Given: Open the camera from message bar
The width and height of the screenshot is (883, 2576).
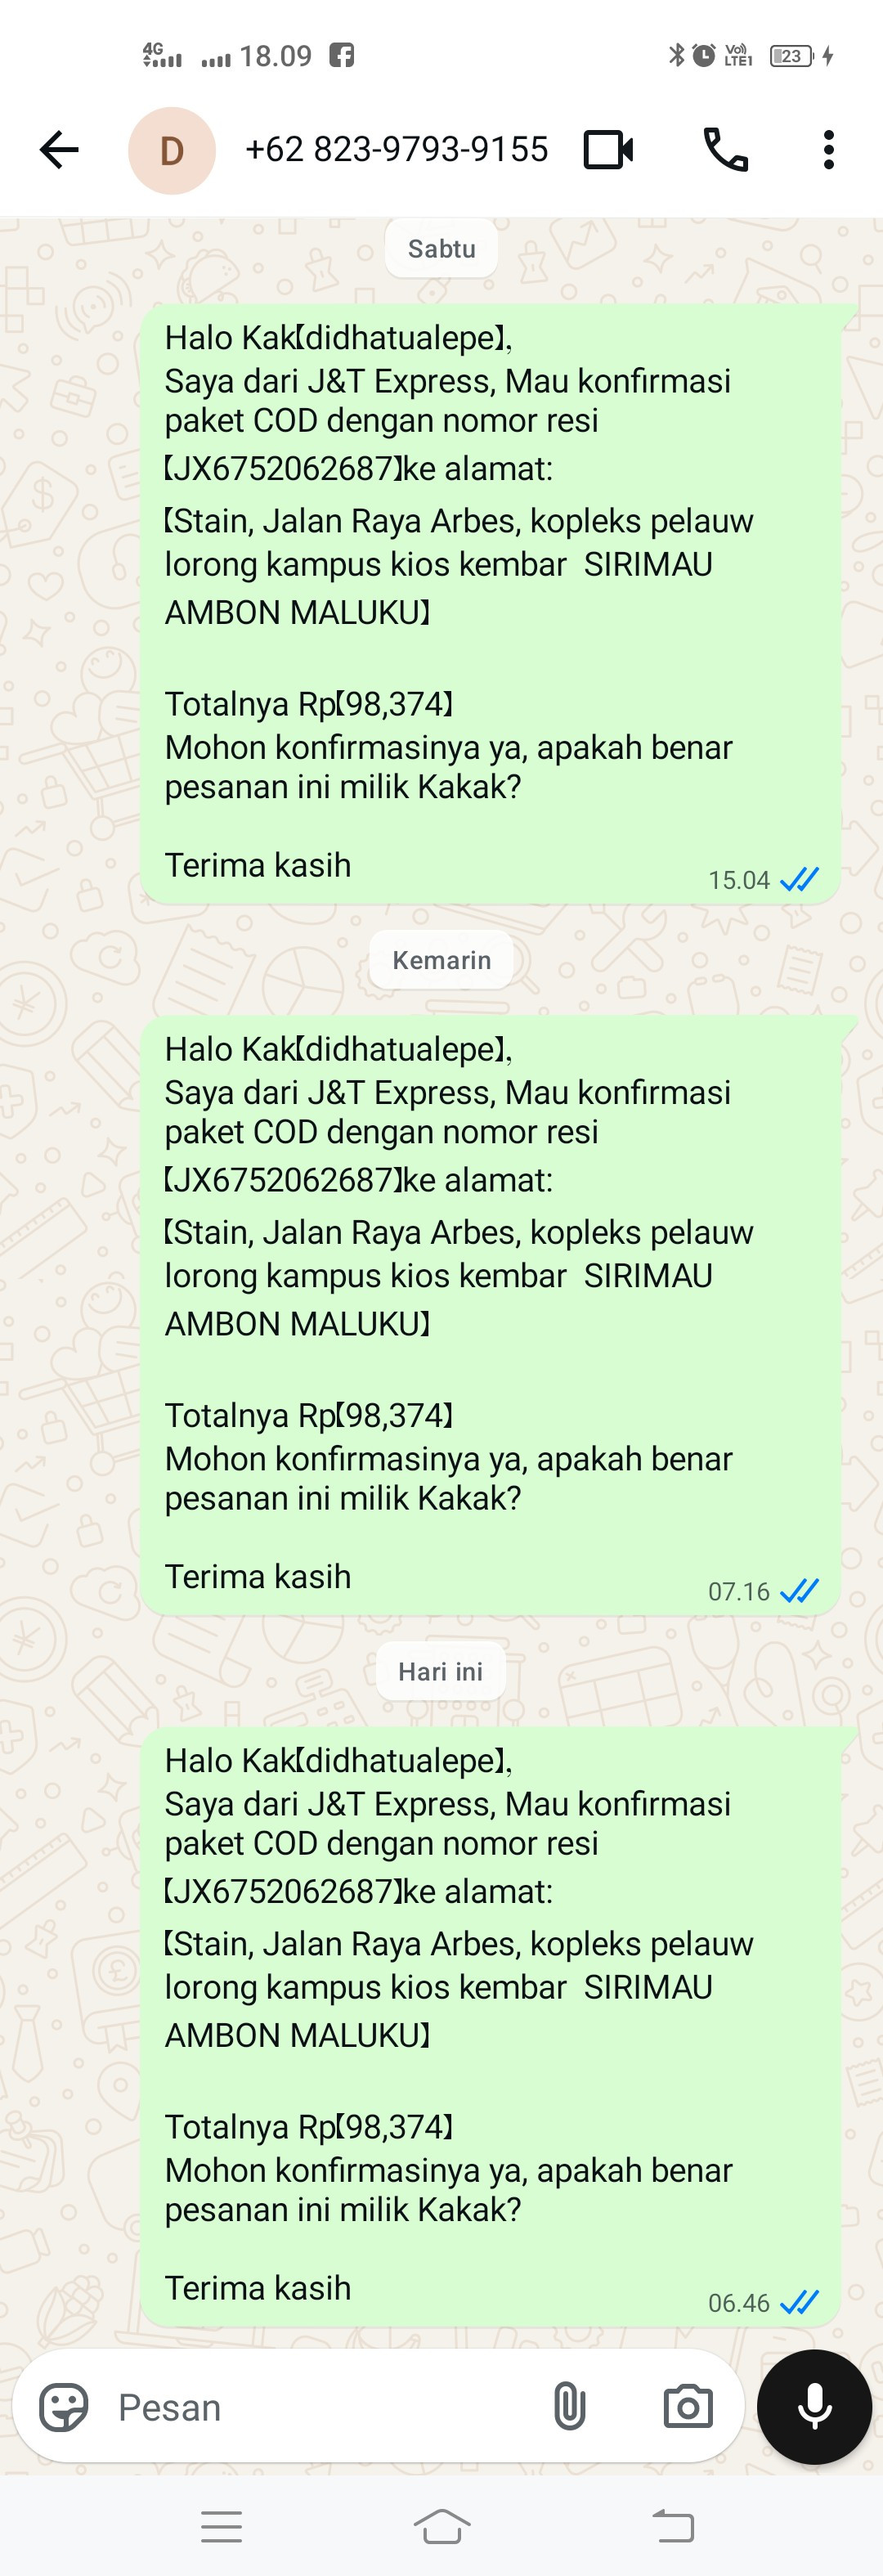Looking at the screenshot, I should [688, 2406].
